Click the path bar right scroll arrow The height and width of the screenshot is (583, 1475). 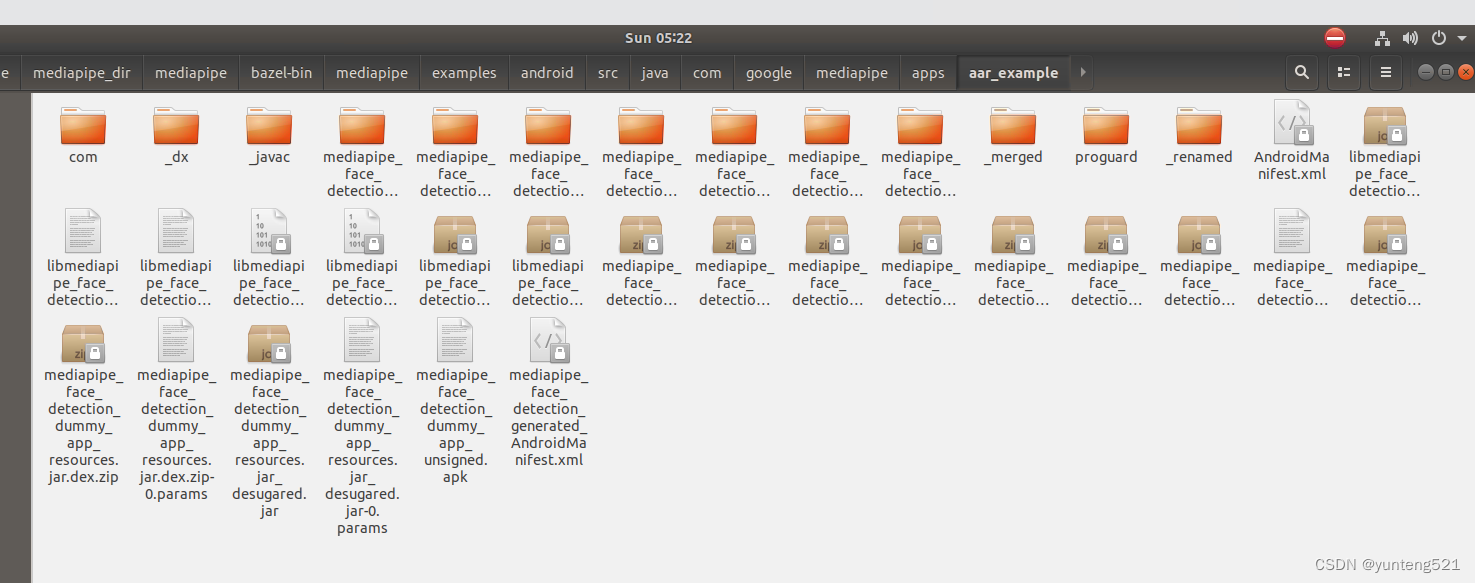coord(1083,72)
